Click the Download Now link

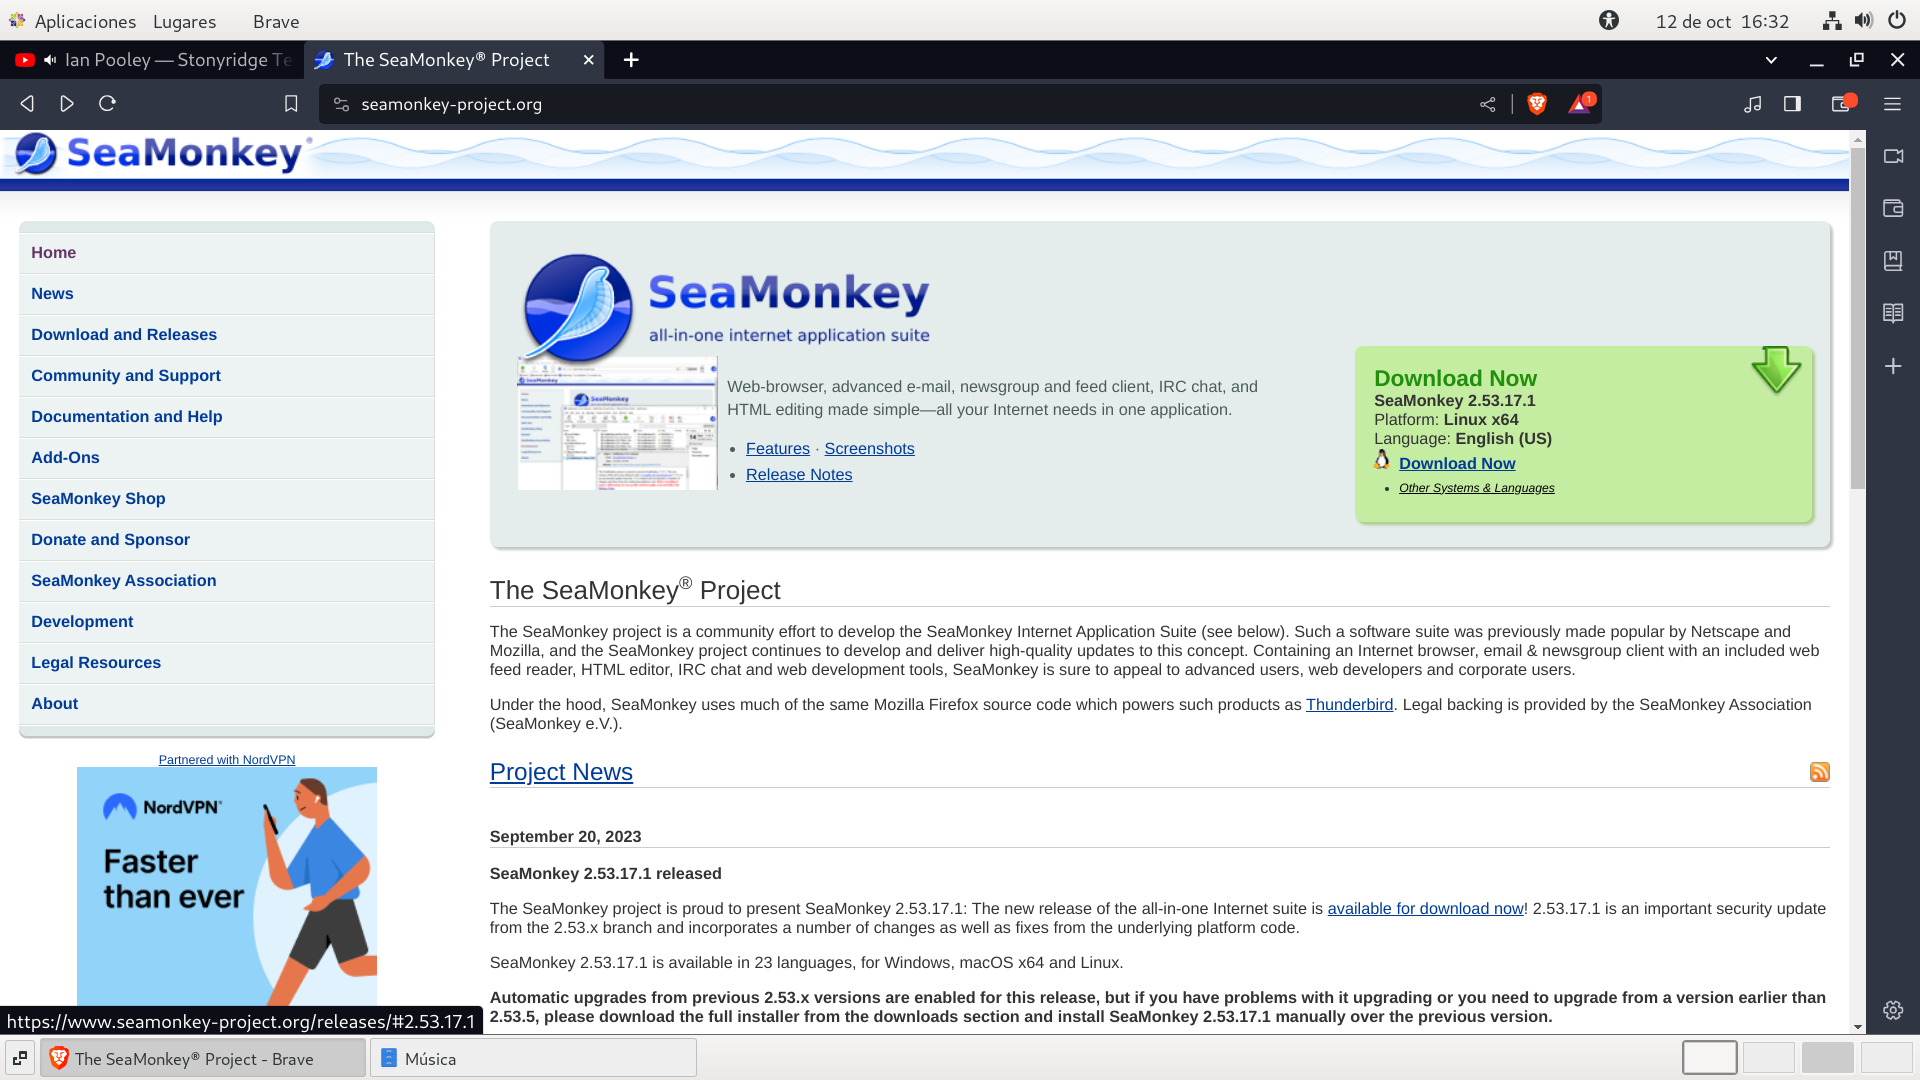(1456, 464)
